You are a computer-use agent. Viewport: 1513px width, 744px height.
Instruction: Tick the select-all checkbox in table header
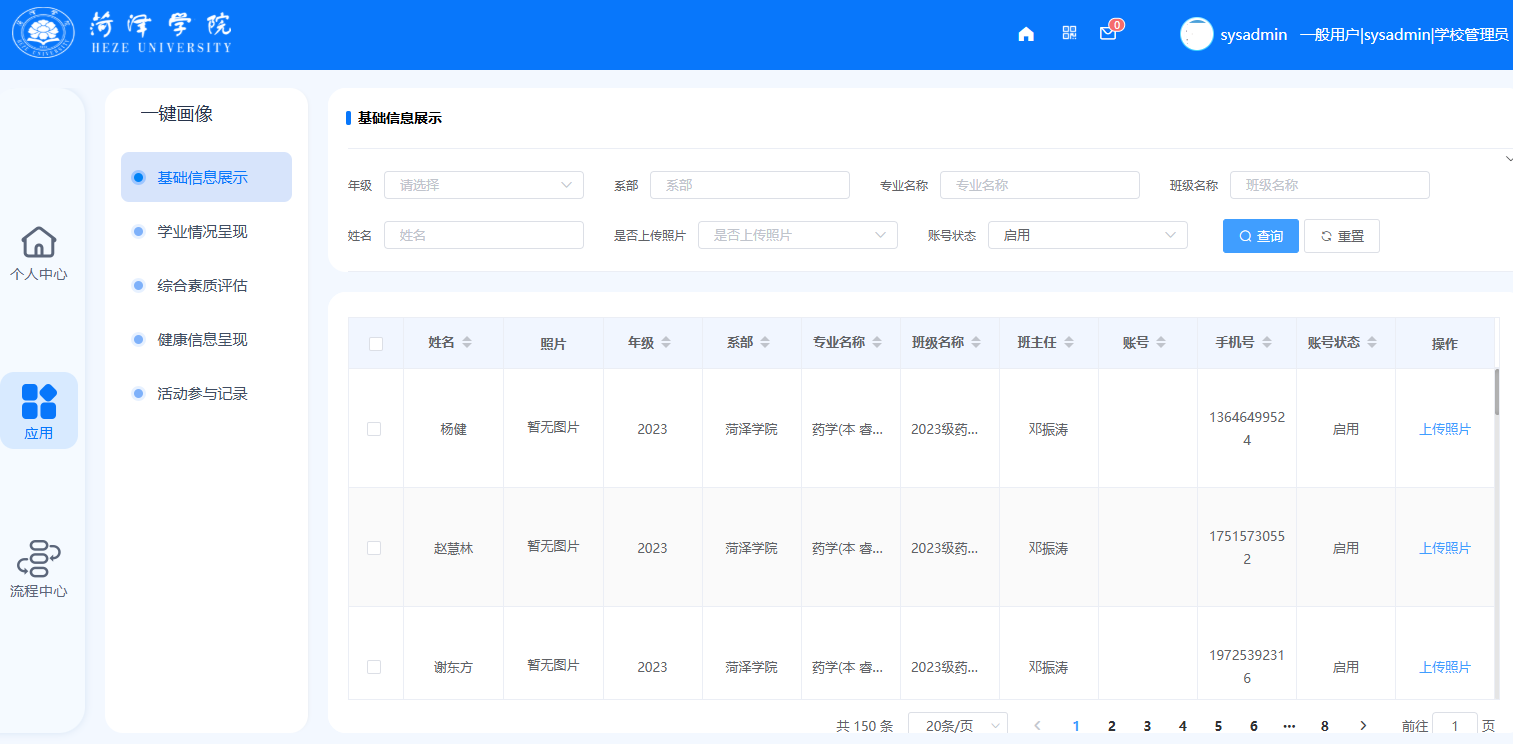(376, 344)
